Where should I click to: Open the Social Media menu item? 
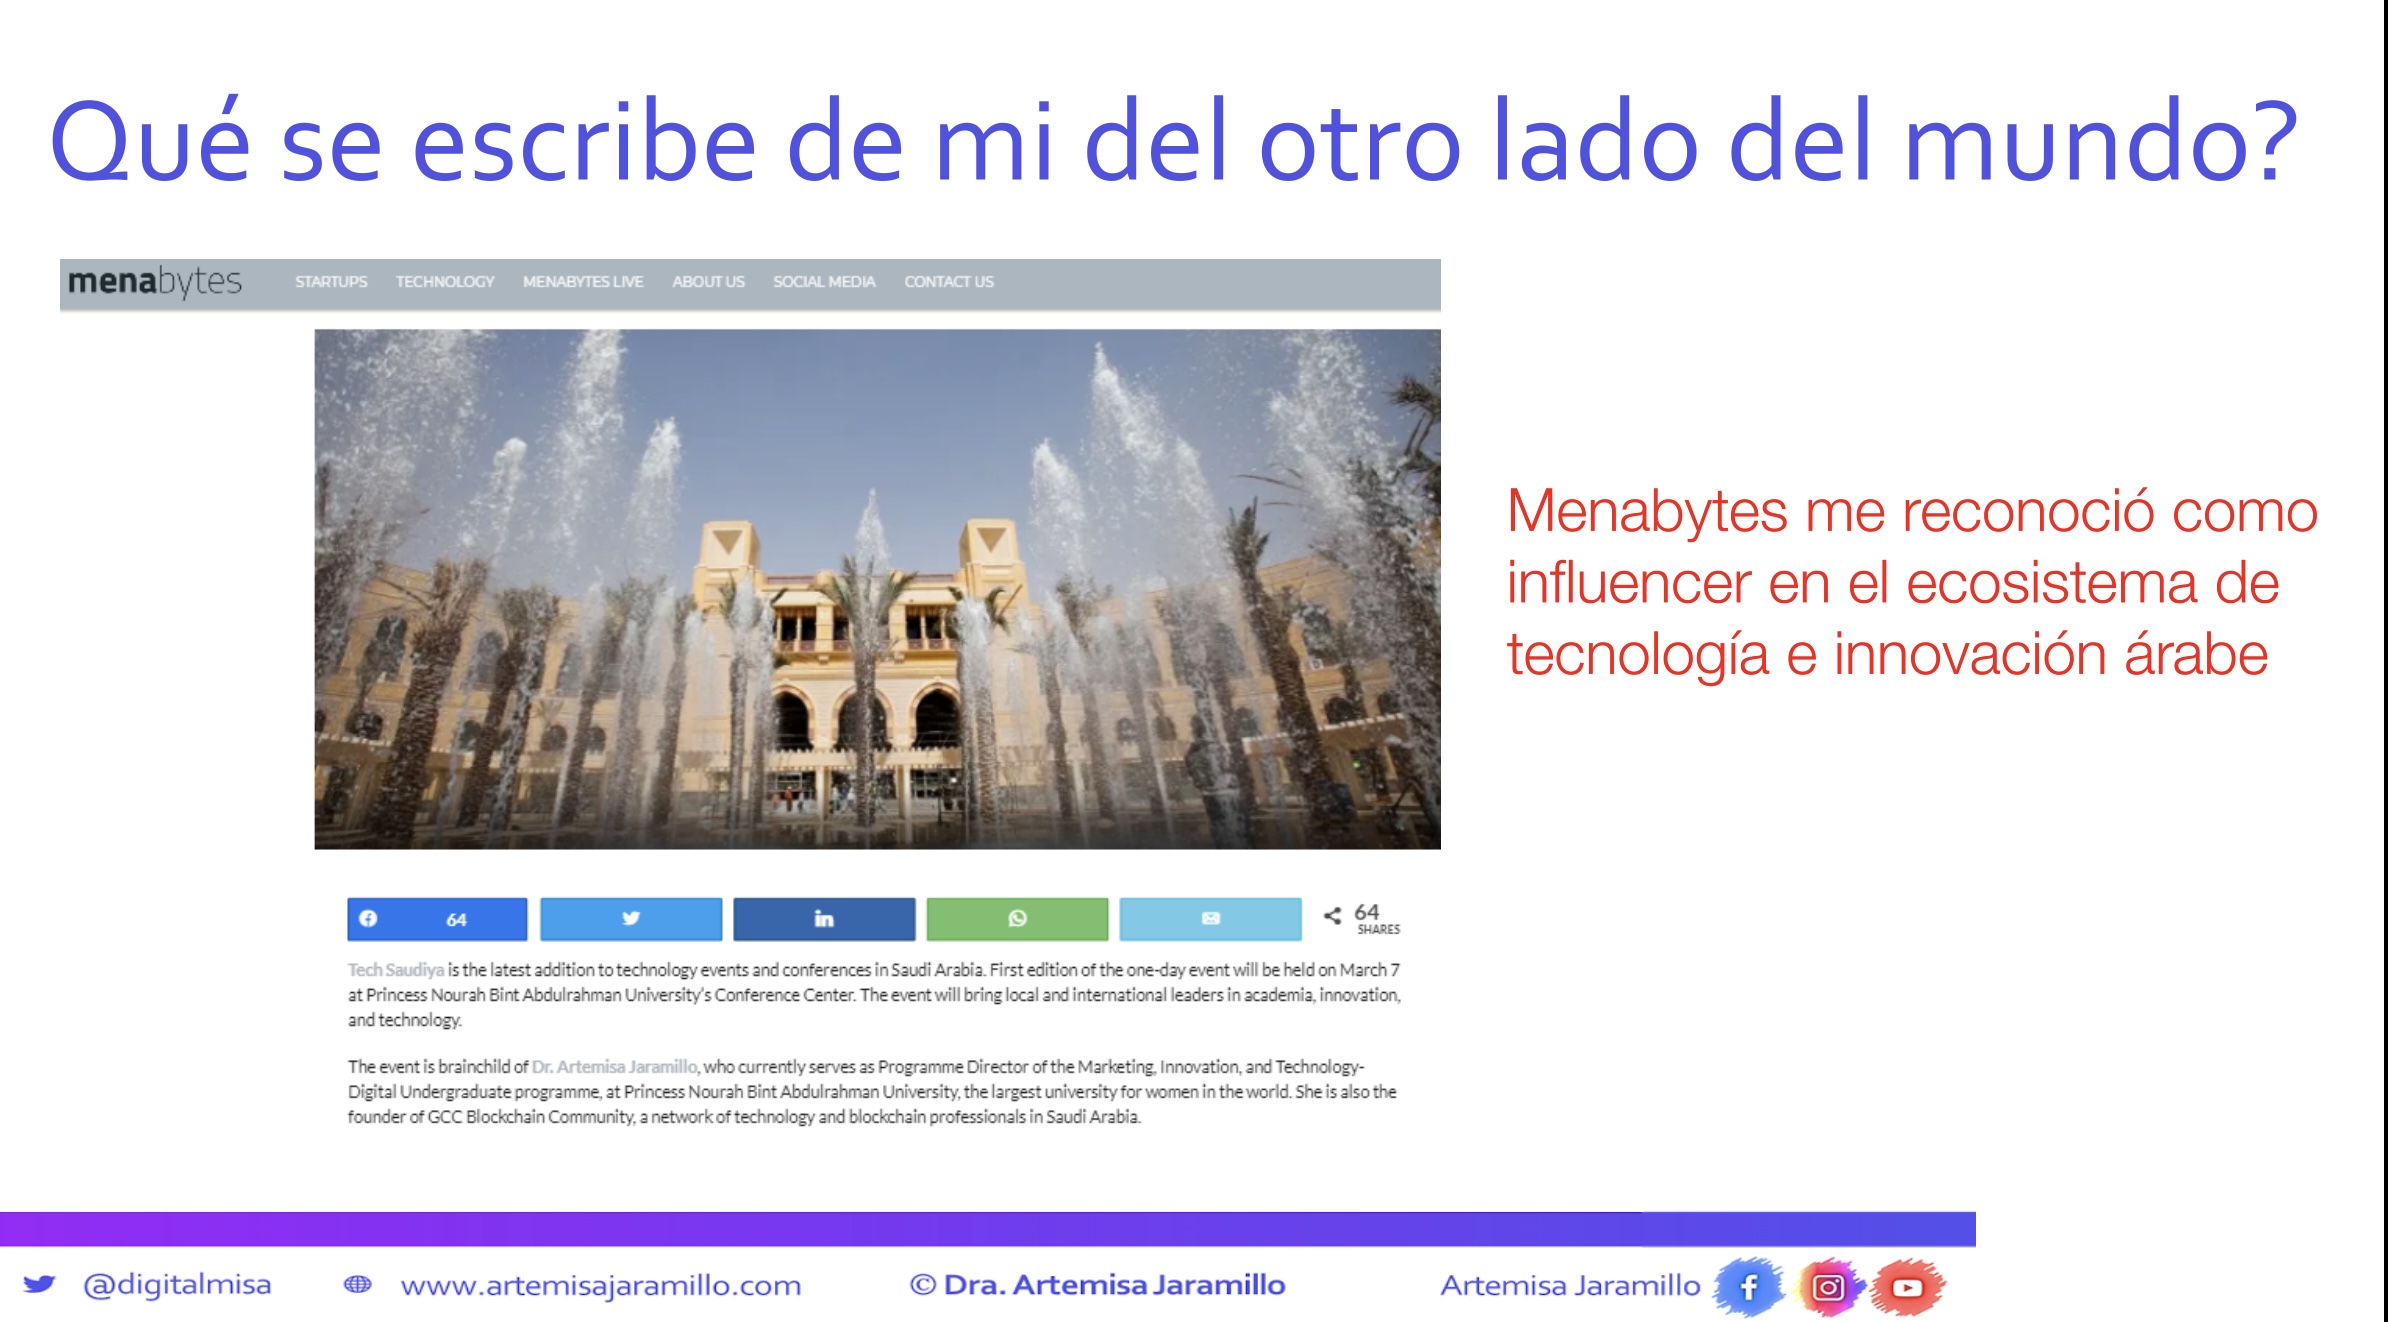(824, 282)
